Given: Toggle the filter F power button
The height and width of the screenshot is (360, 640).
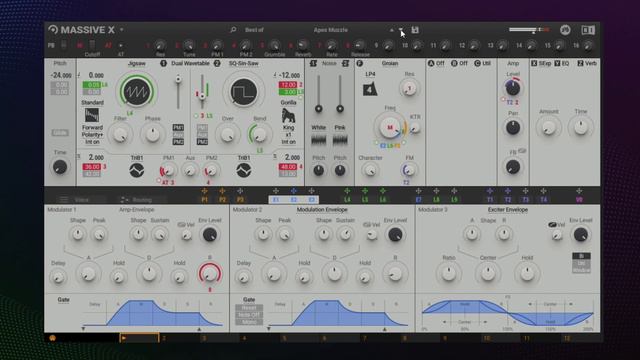Looking at the screenshot, I should click(359, 63).
